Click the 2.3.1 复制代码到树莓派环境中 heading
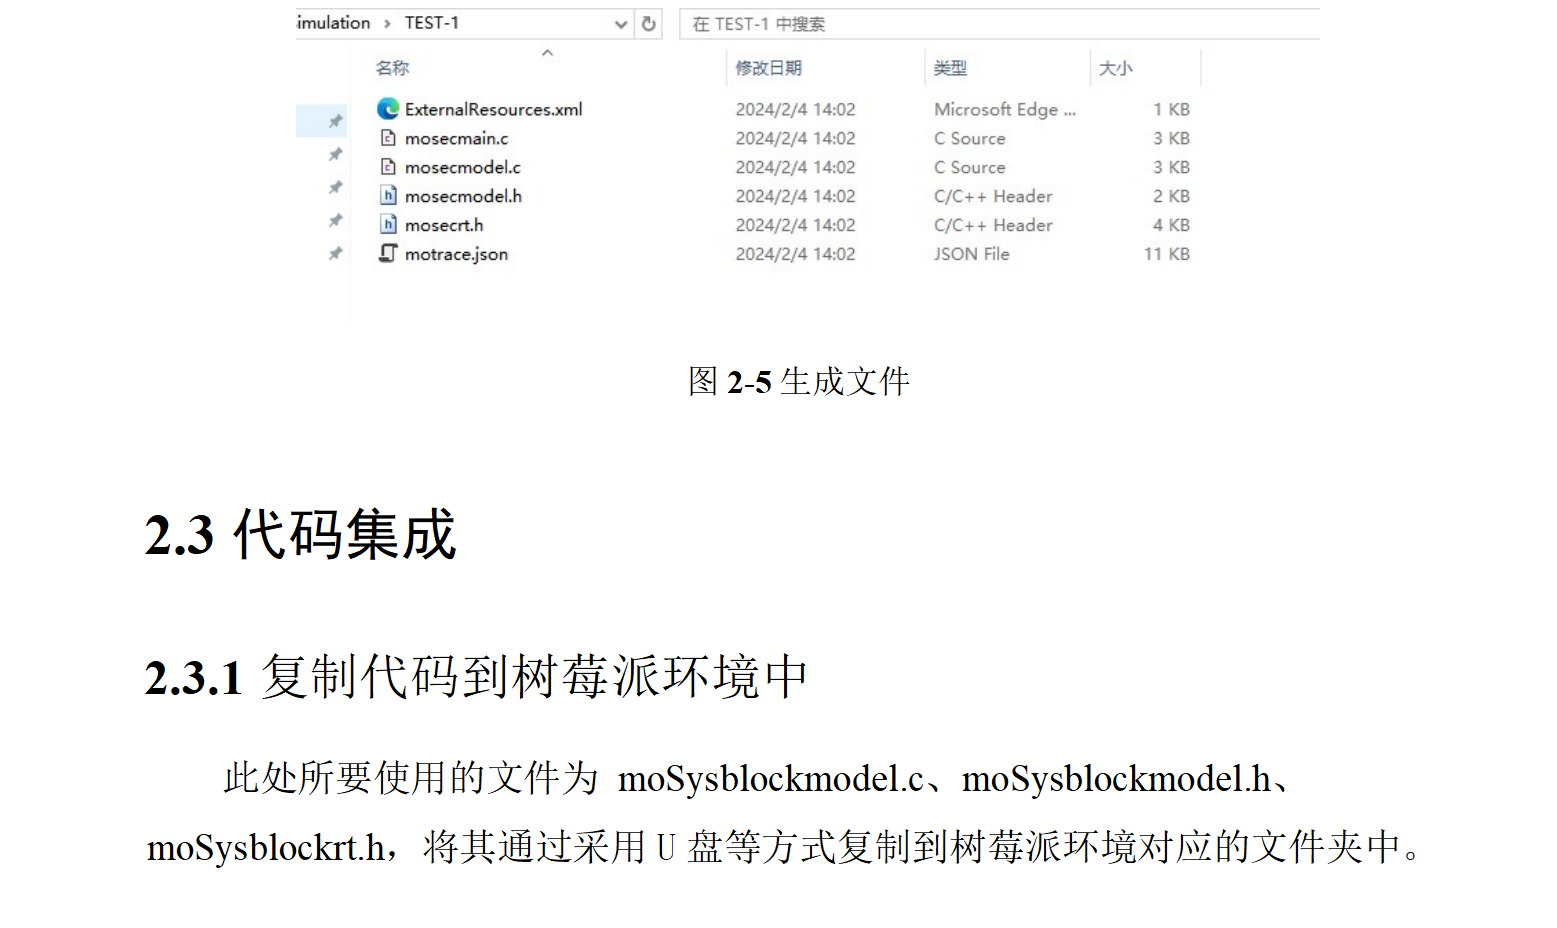This screenshot has width=1557, height=928. 476,677
